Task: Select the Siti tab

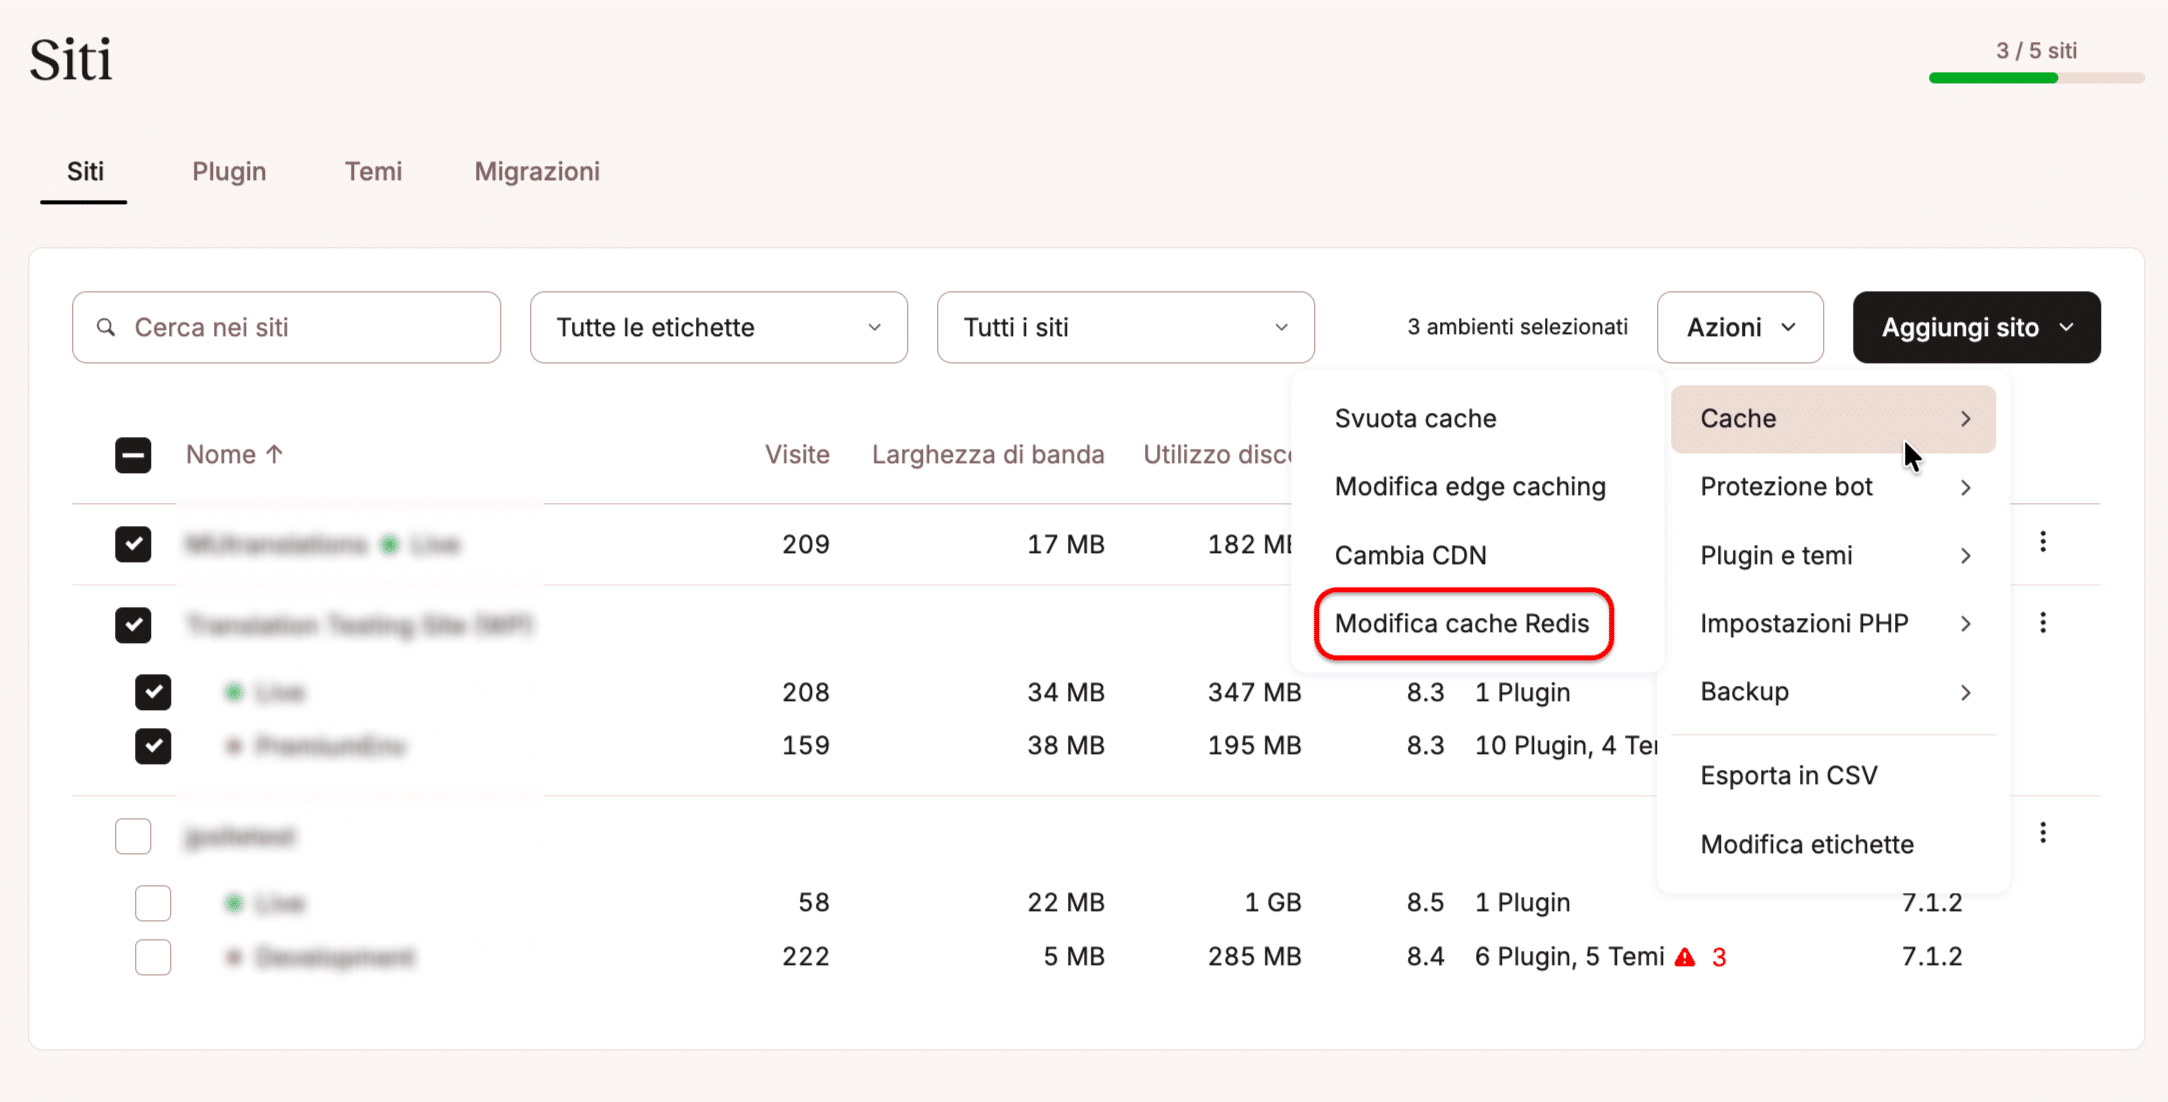Action: tap(85, 171)
